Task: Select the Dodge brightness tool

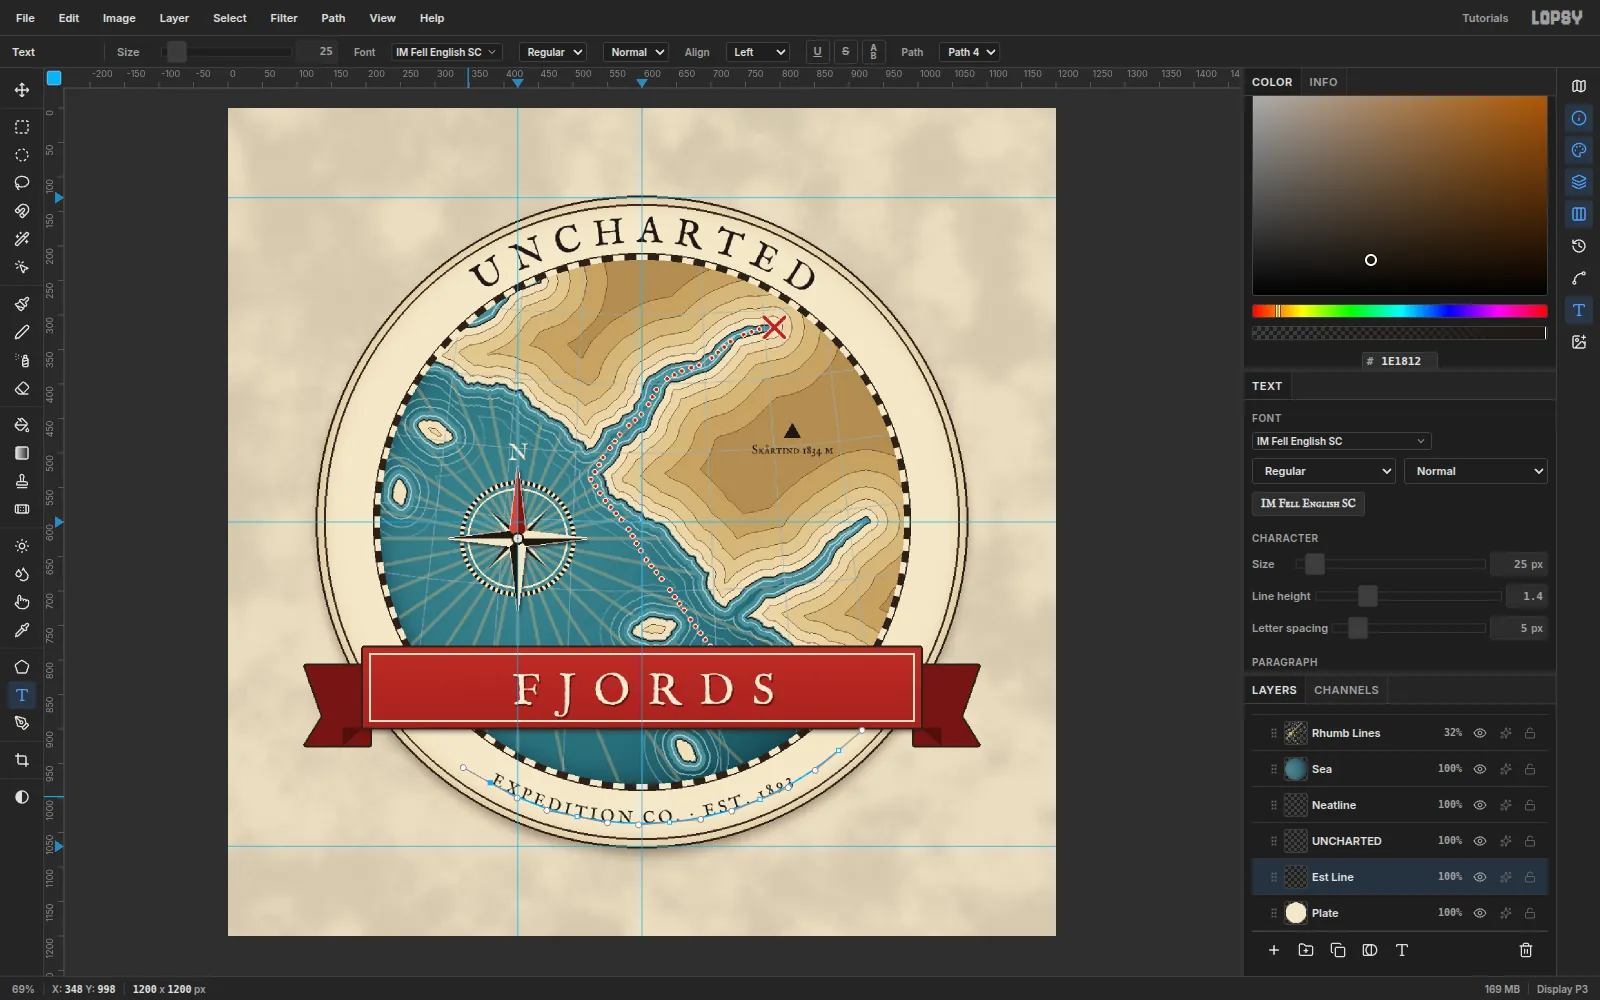Action: coord(22,546)
